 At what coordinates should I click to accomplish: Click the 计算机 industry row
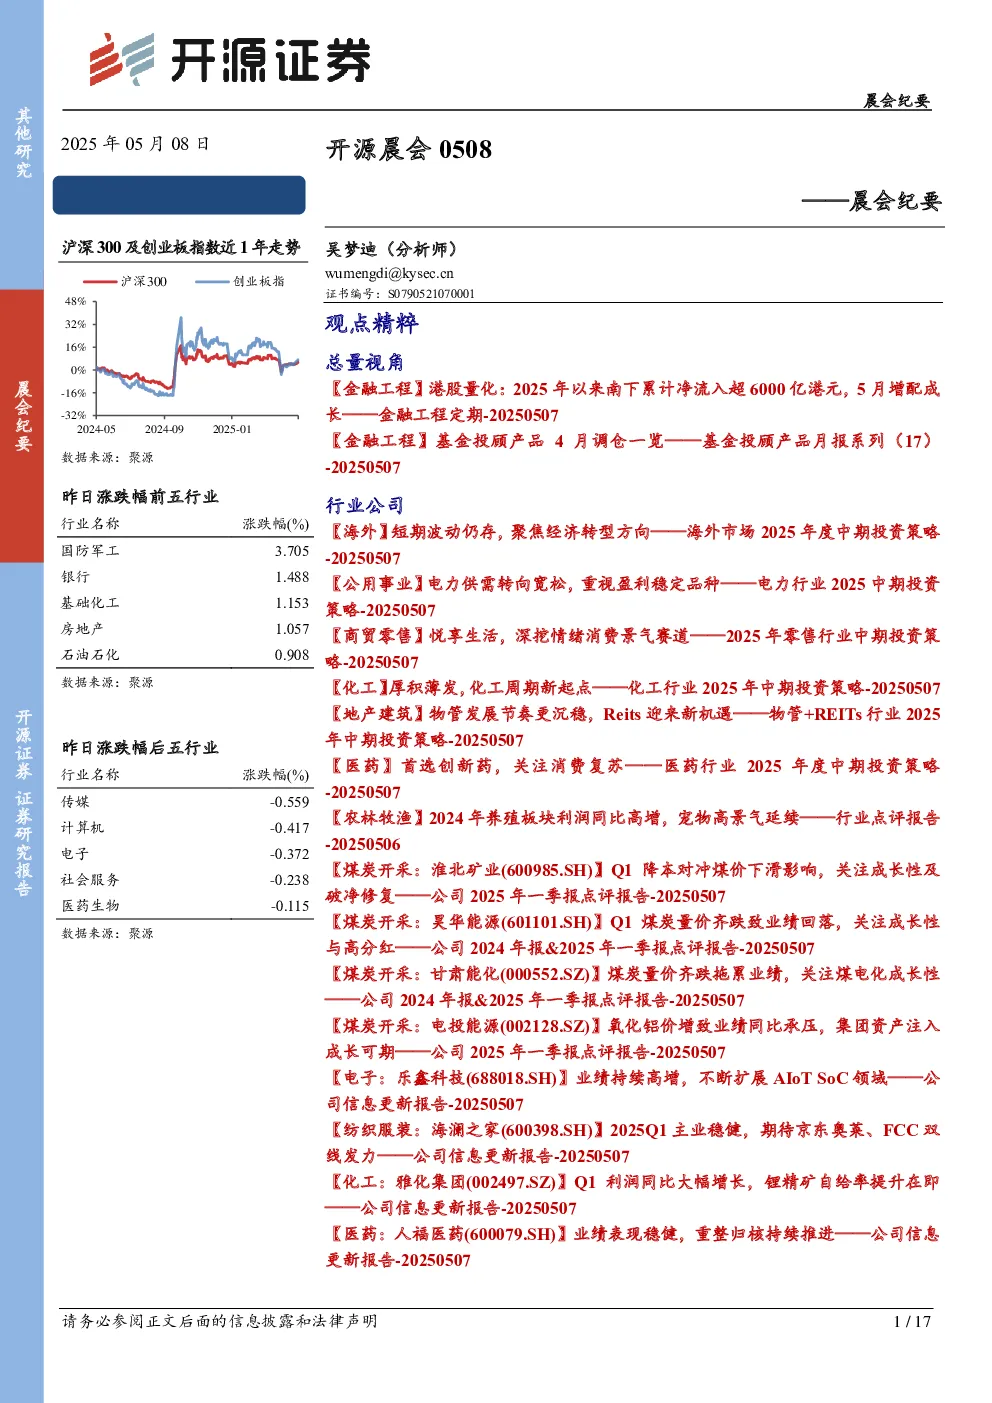point(185,828)
